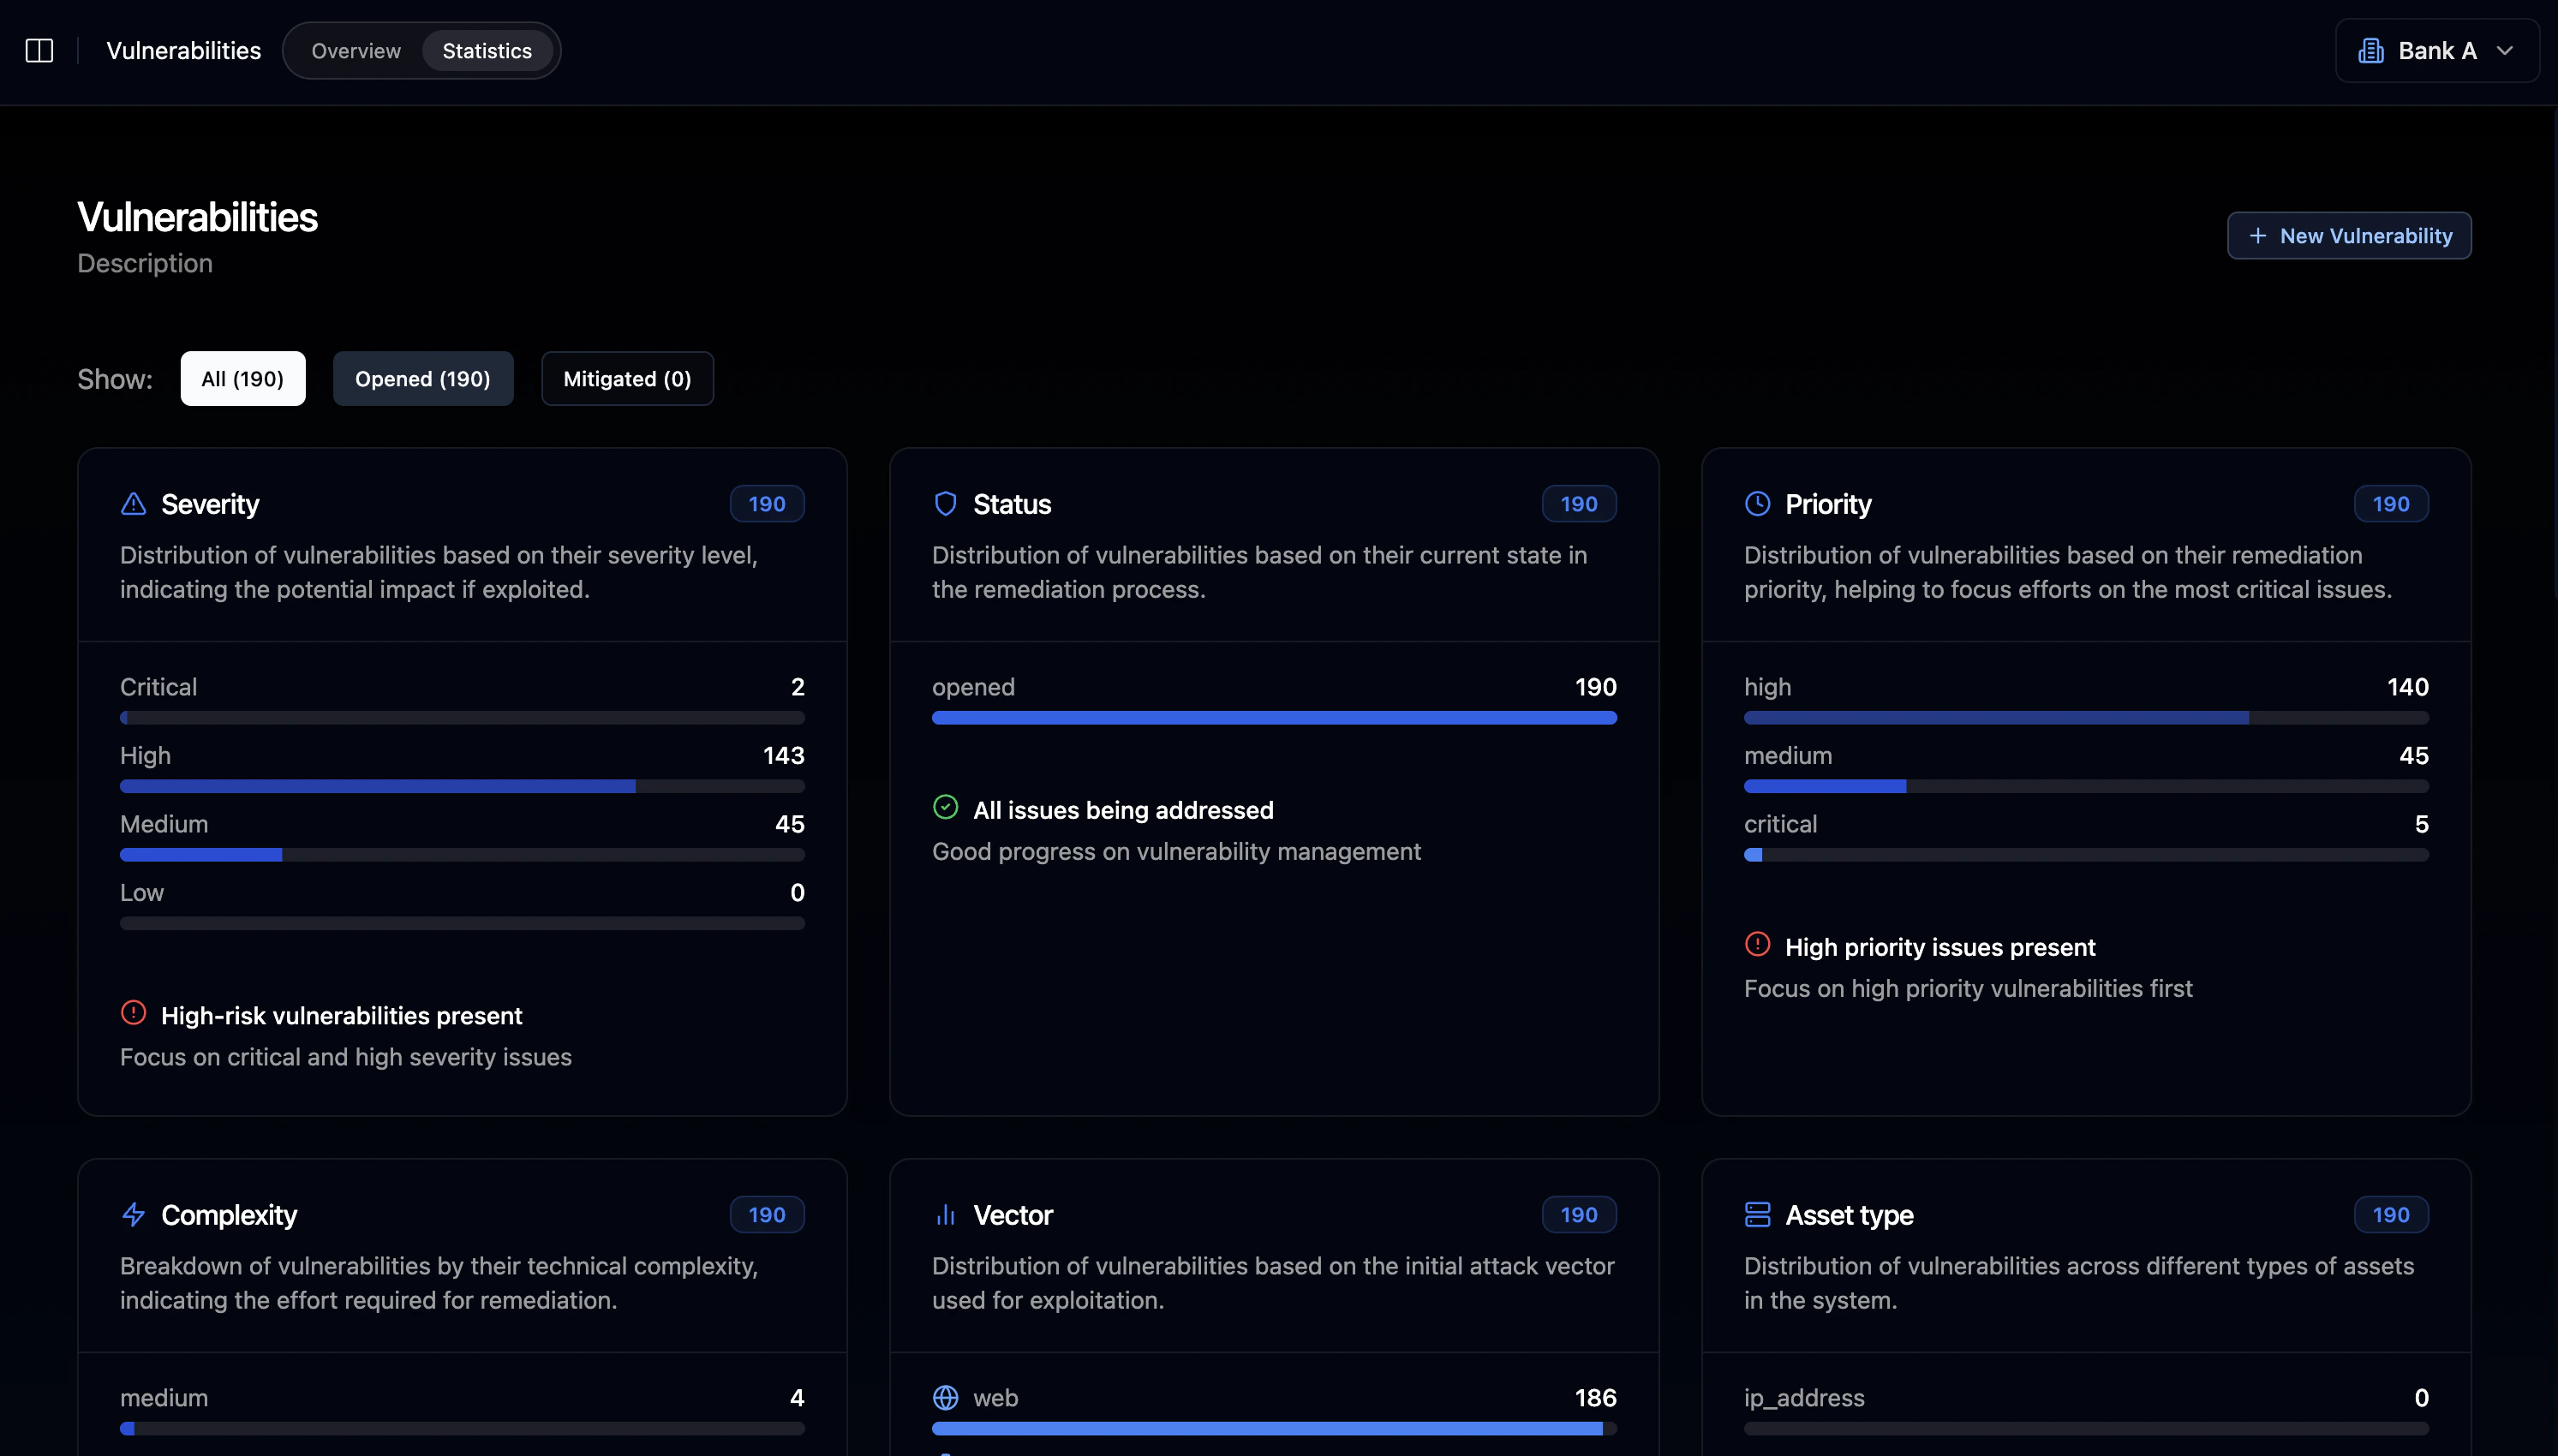
Task: Click the High severity progress bar
Action: (x=461, y=787)
